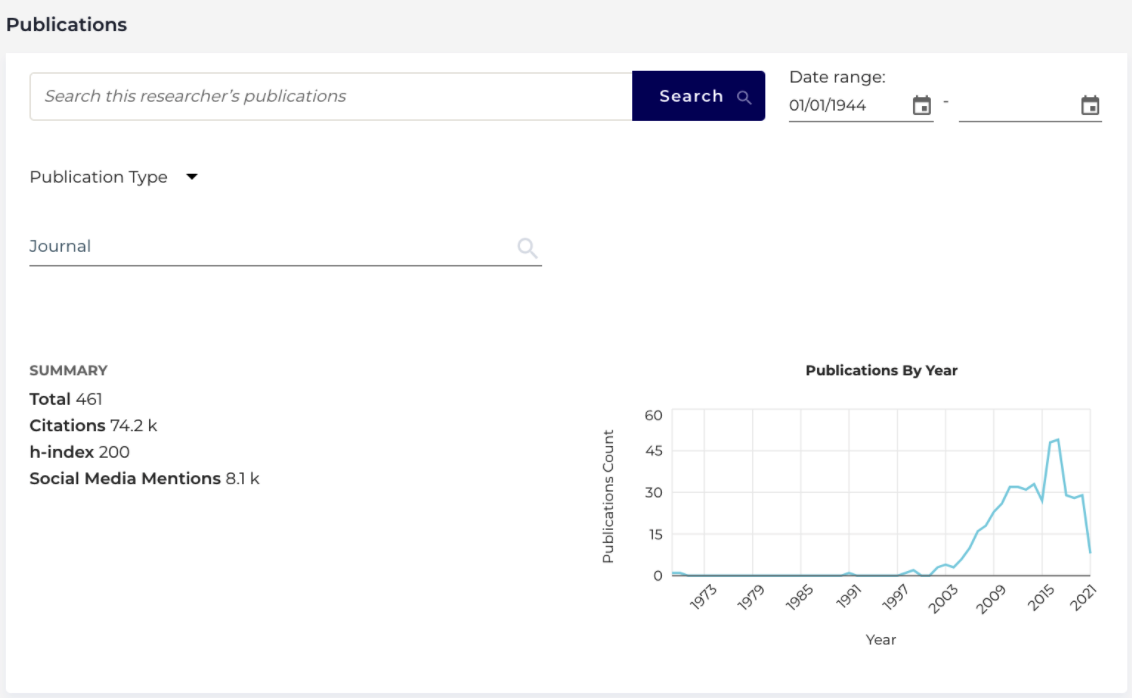Click the Publications Count axis label
This screenshot has height=698, width=1132.
pyautogui.click(x=608, y=497)
